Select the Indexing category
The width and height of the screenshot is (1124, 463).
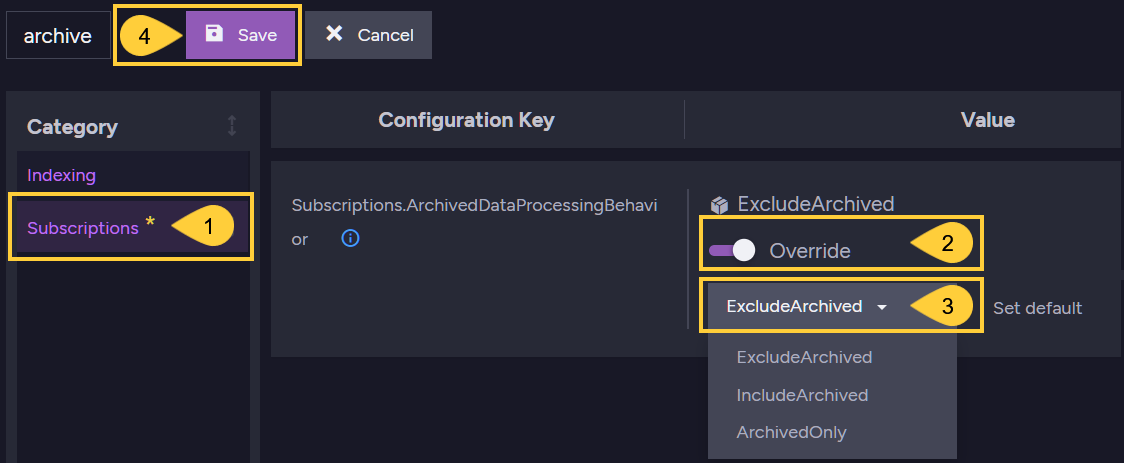(x=62, y=175)
